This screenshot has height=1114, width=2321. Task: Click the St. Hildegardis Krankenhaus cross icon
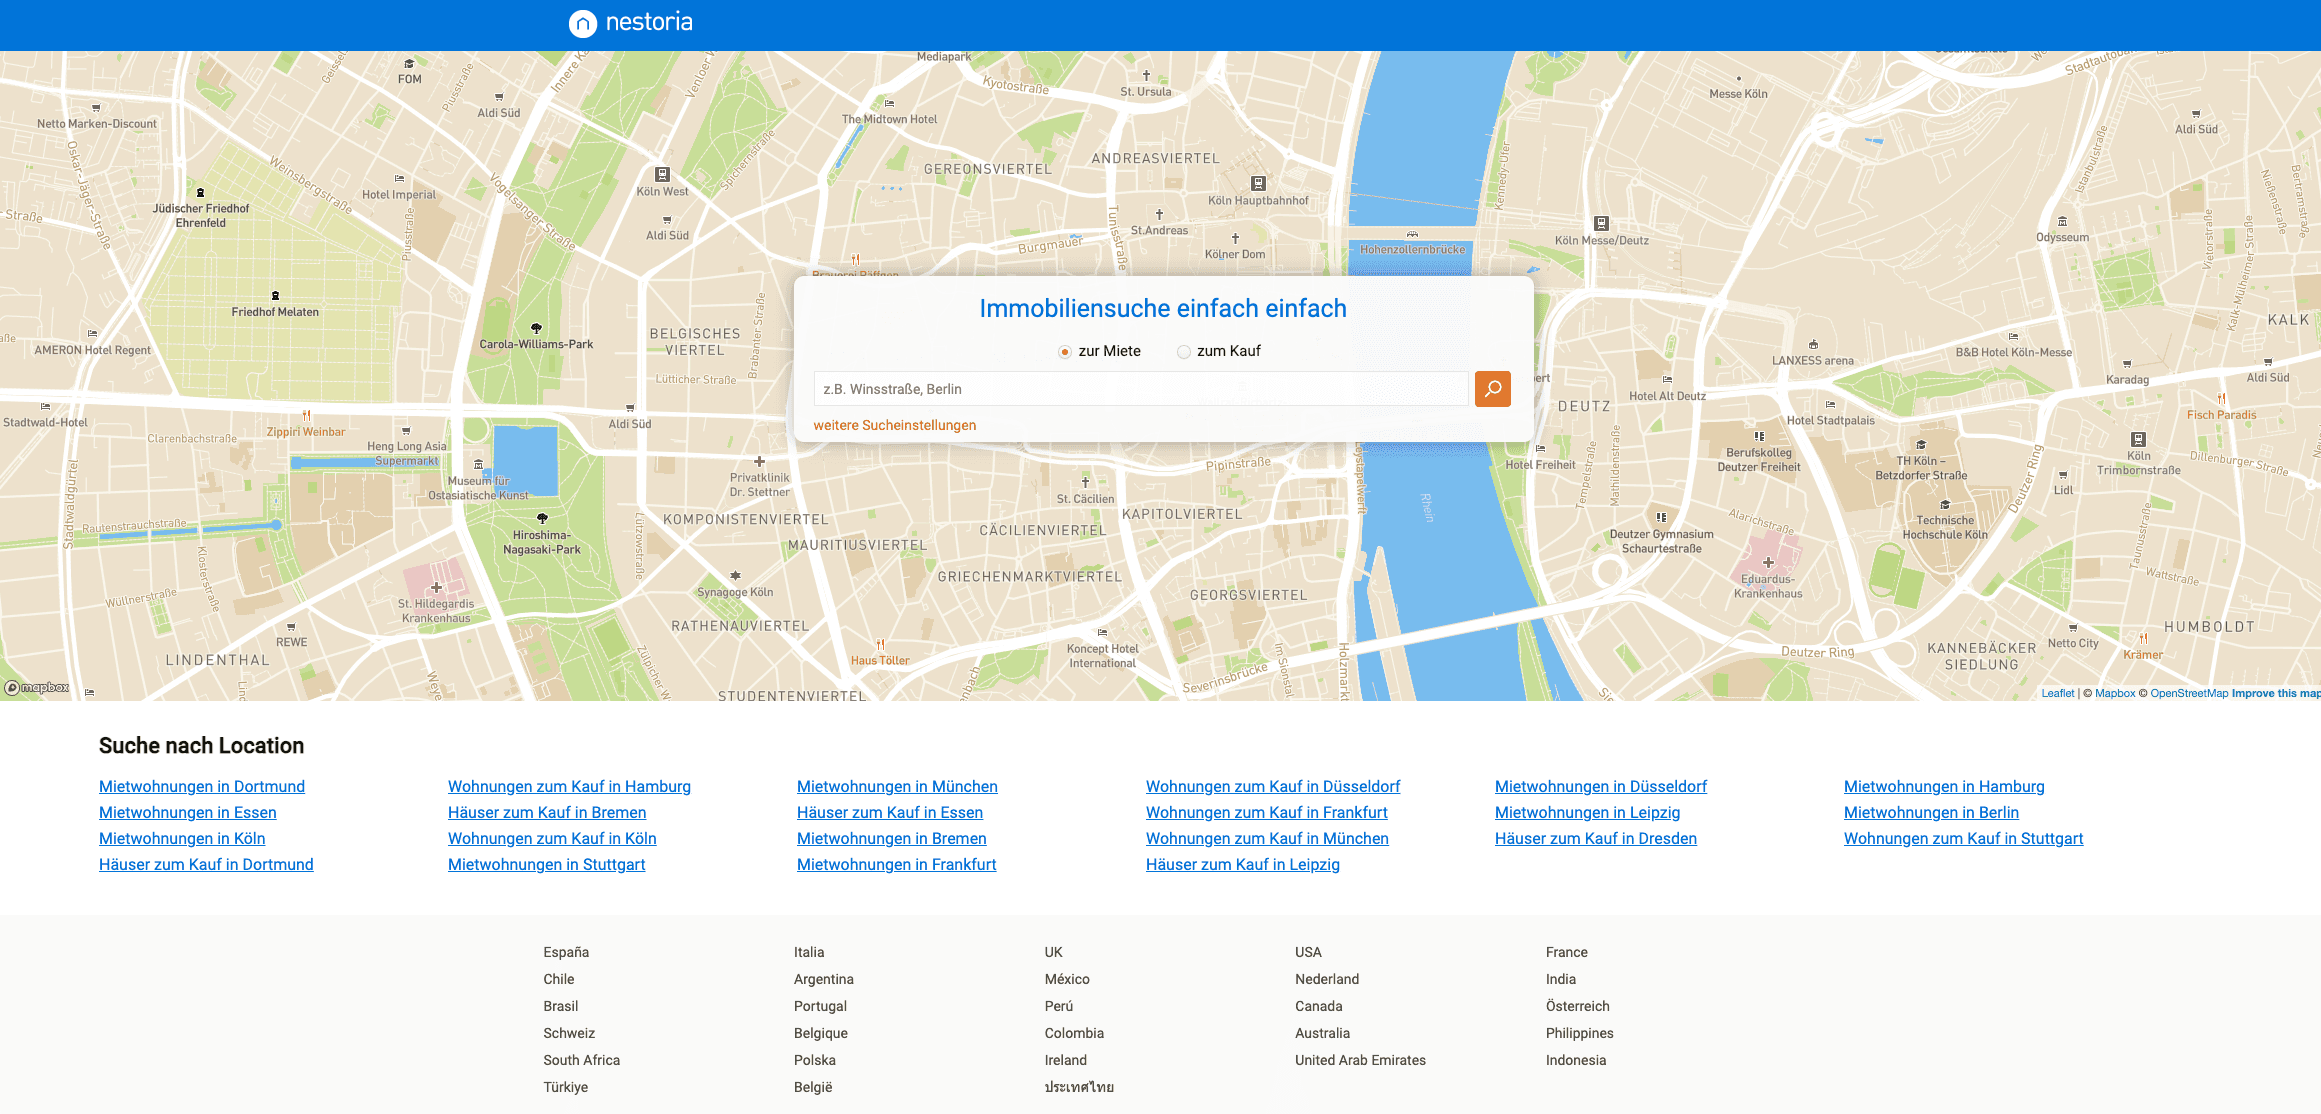pyautogui.click(x=436, y=588)
